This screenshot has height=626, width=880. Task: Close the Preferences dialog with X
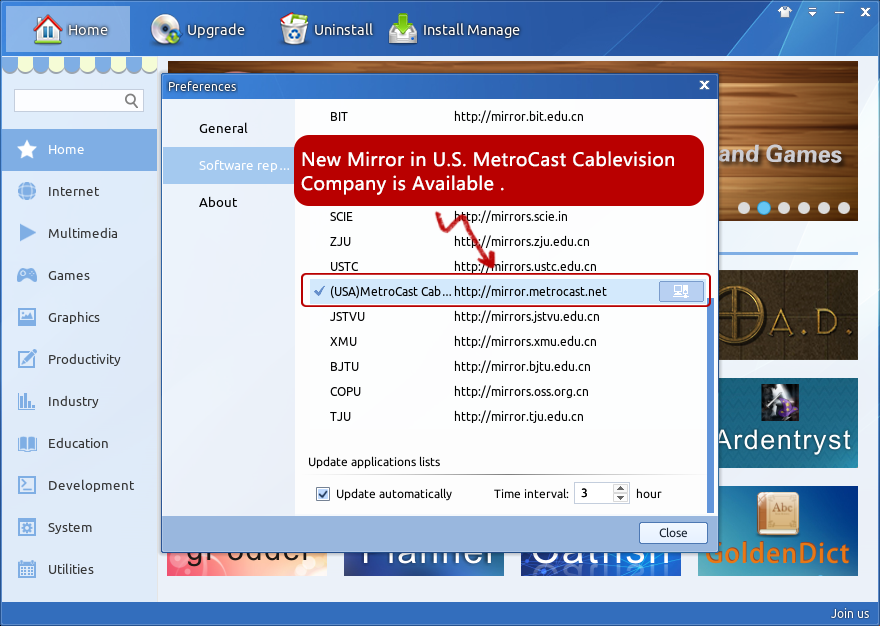[x=704, y=85]
